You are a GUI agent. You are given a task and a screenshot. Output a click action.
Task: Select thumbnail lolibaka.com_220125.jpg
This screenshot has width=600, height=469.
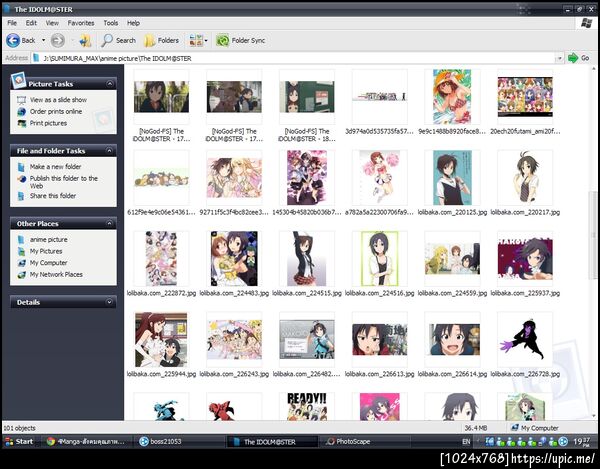pyautogui.click(x=452, y=178)
